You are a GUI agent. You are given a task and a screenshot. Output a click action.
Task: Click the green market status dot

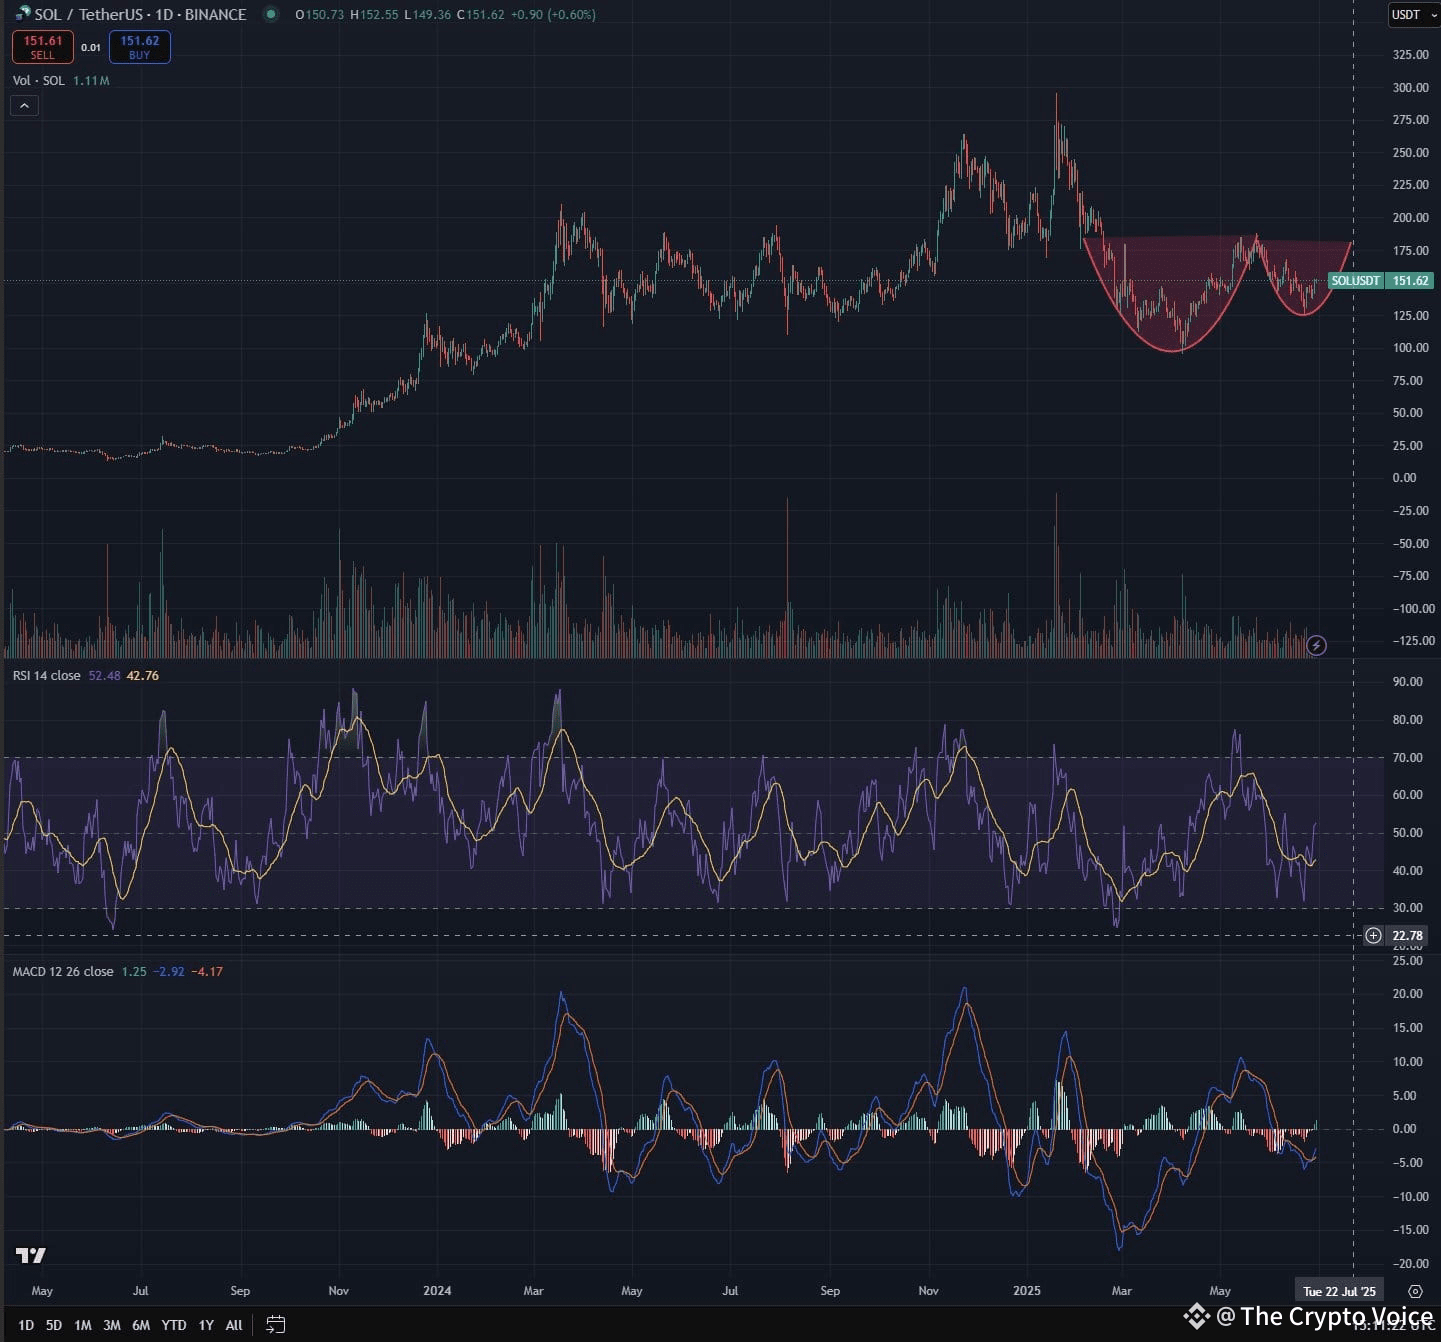[x=270, y=14]
